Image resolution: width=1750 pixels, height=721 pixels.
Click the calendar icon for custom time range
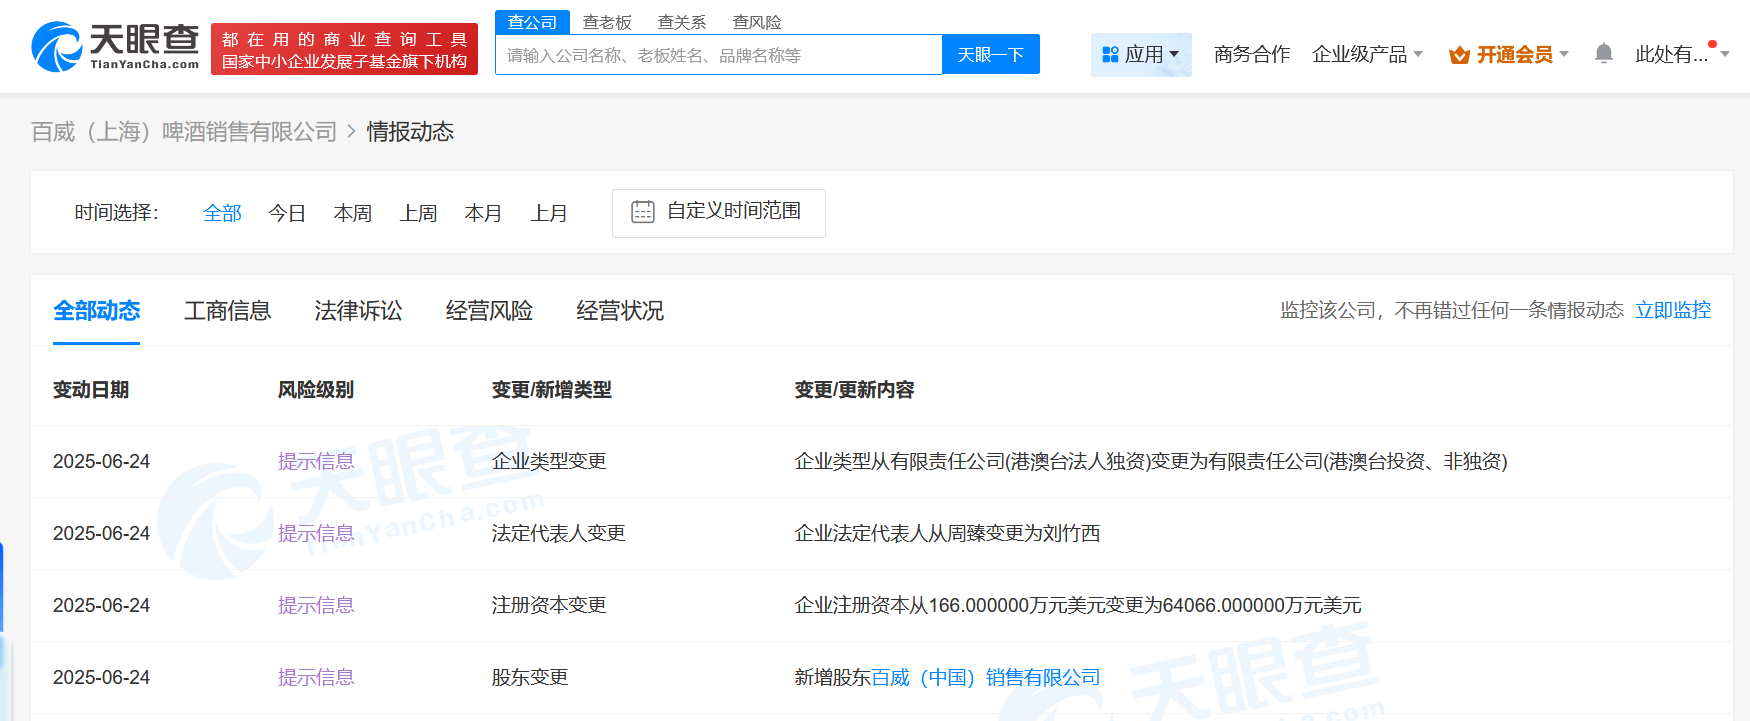coord(643,212)
